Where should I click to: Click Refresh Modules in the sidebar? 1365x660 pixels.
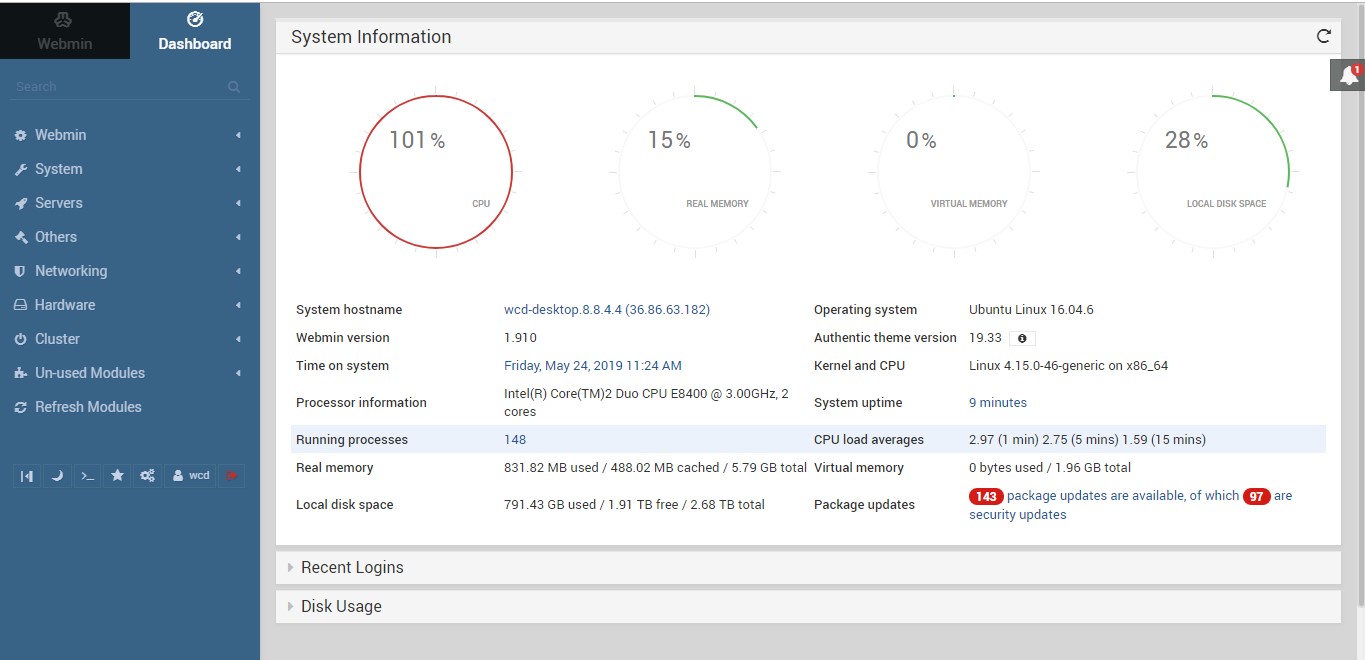86,407
